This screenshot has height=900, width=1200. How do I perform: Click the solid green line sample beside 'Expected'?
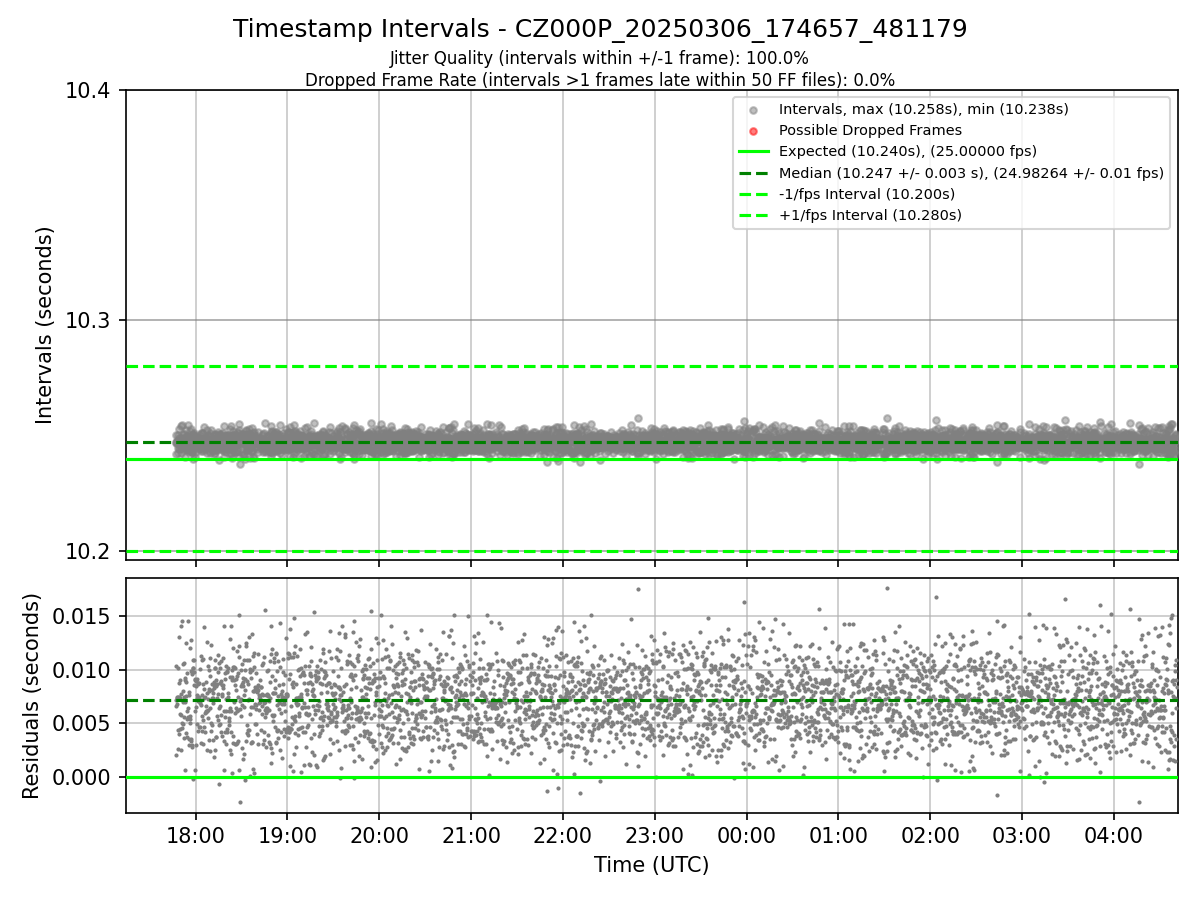click(x=753, y=152)
